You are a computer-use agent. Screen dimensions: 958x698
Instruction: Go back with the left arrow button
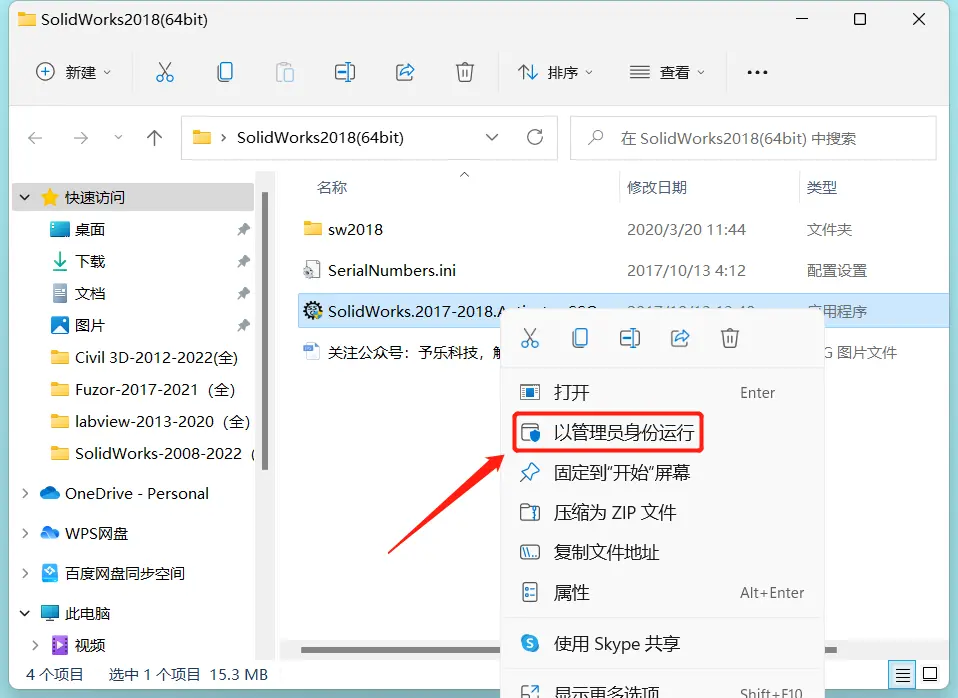click(x=35, y=138)
